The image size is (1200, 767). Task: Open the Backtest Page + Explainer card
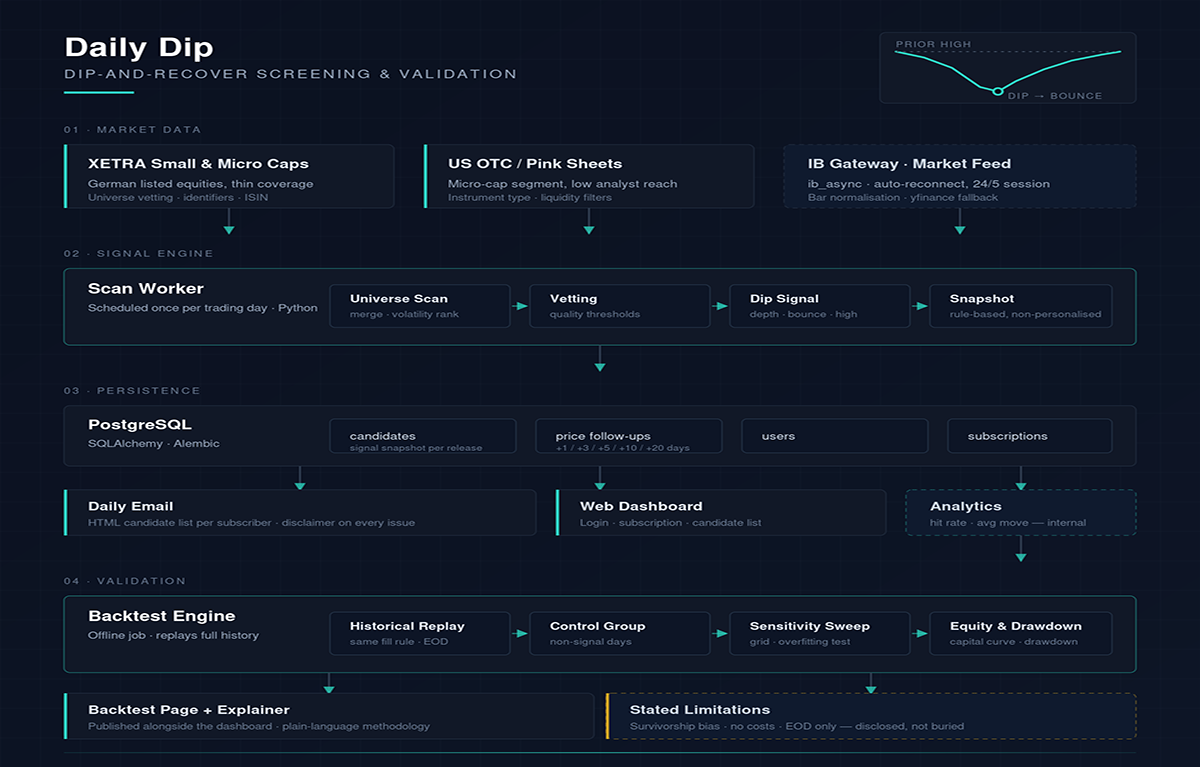[329, 716]
